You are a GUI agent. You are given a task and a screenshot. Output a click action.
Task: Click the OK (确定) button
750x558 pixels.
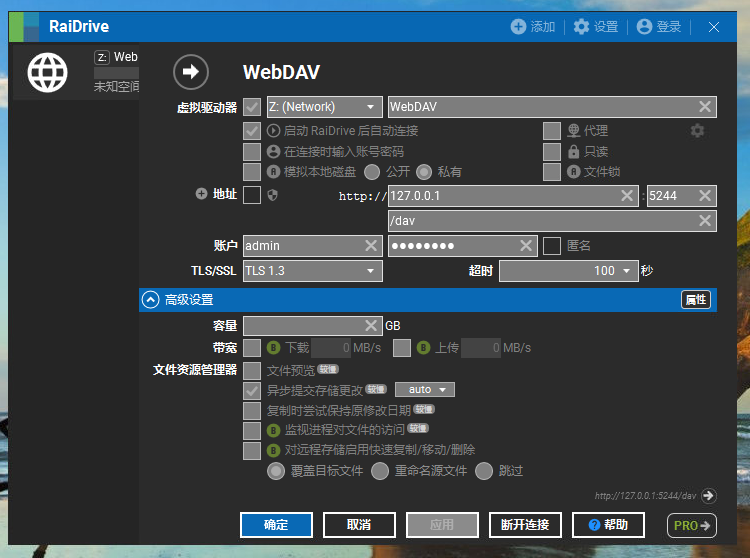click(276, 525)
